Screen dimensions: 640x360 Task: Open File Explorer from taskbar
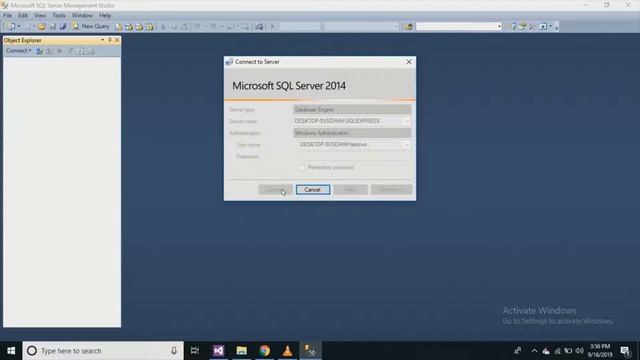pos(242,351)
